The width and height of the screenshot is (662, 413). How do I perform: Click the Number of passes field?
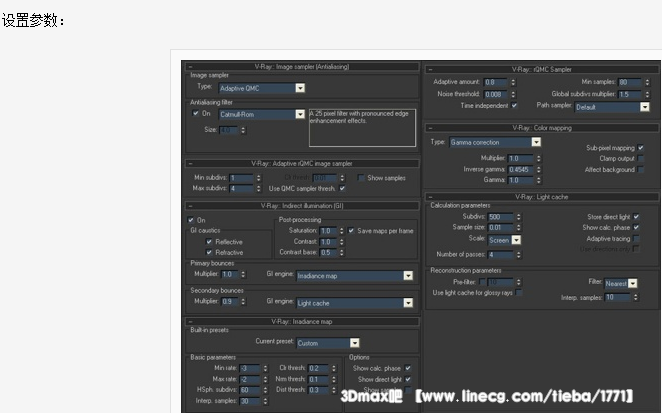click(501, 255)
